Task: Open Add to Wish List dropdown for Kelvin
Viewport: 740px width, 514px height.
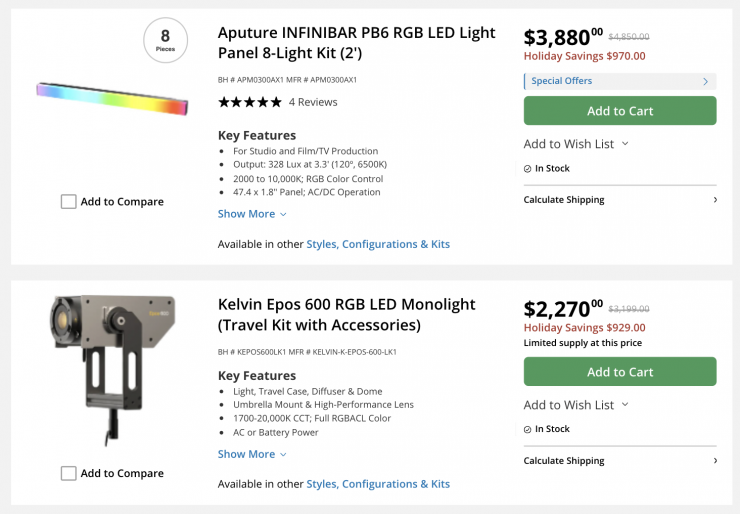Action: 576,405
